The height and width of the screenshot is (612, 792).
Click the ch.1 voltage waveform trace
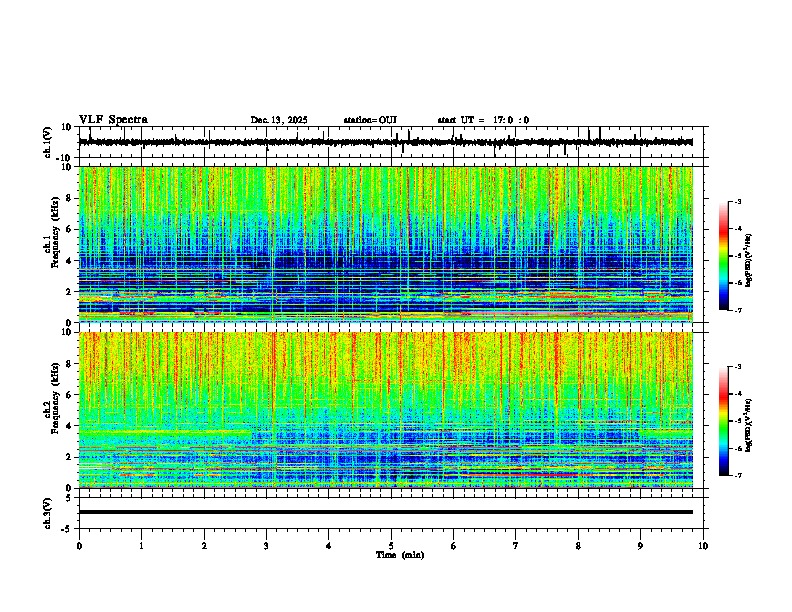[386, 142]
